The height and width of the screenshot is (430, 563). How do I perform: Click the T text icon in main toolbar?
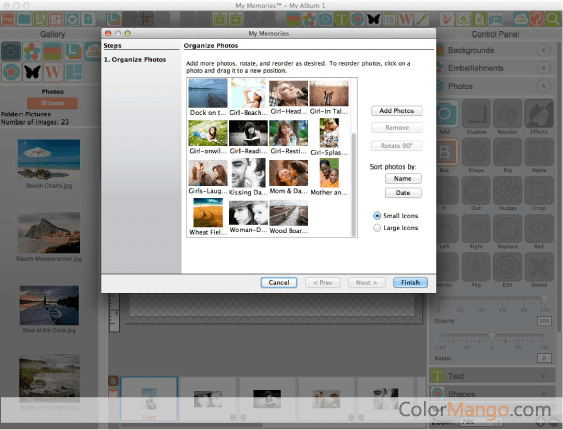coord(341,19)
